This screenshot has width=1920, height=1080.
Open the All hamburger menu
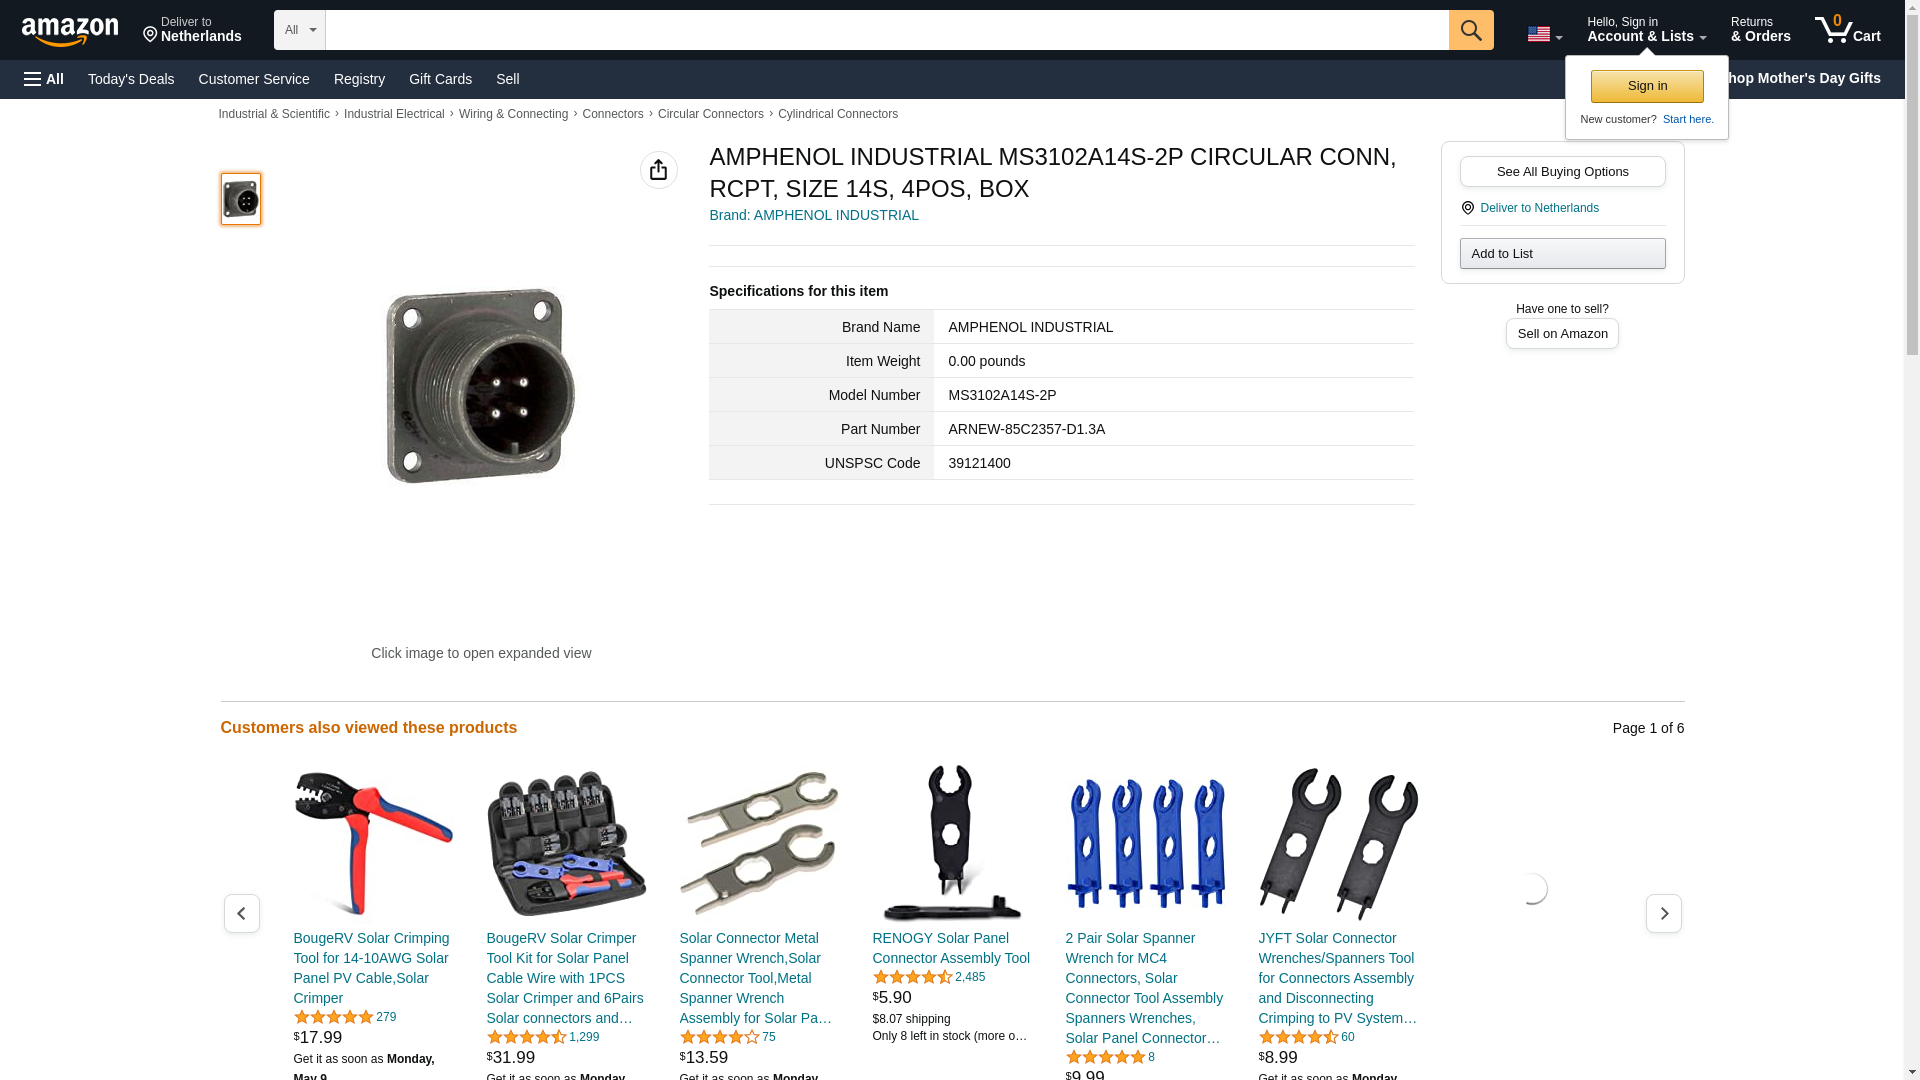44,79
